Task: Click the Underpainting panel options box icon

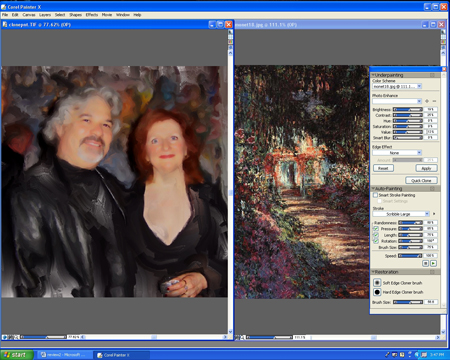Action: pos(432,75)
